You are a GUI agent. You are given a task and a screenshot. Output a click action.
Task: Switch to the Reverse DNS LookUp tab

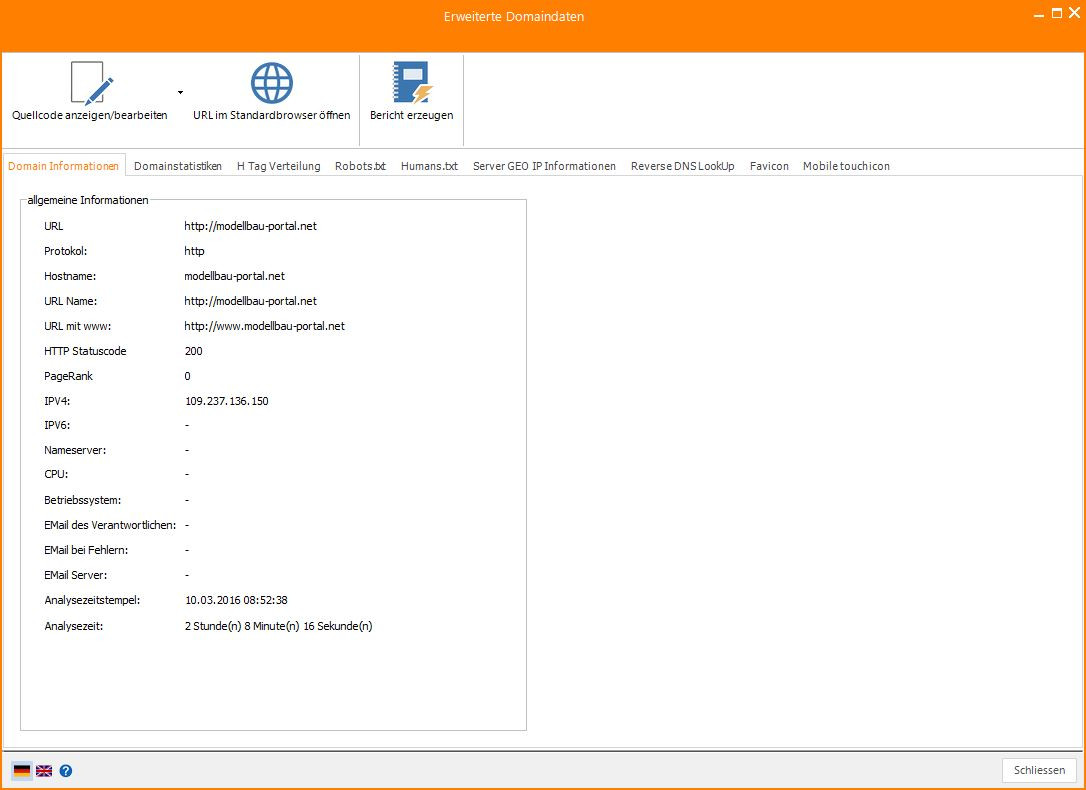[683, 166]
